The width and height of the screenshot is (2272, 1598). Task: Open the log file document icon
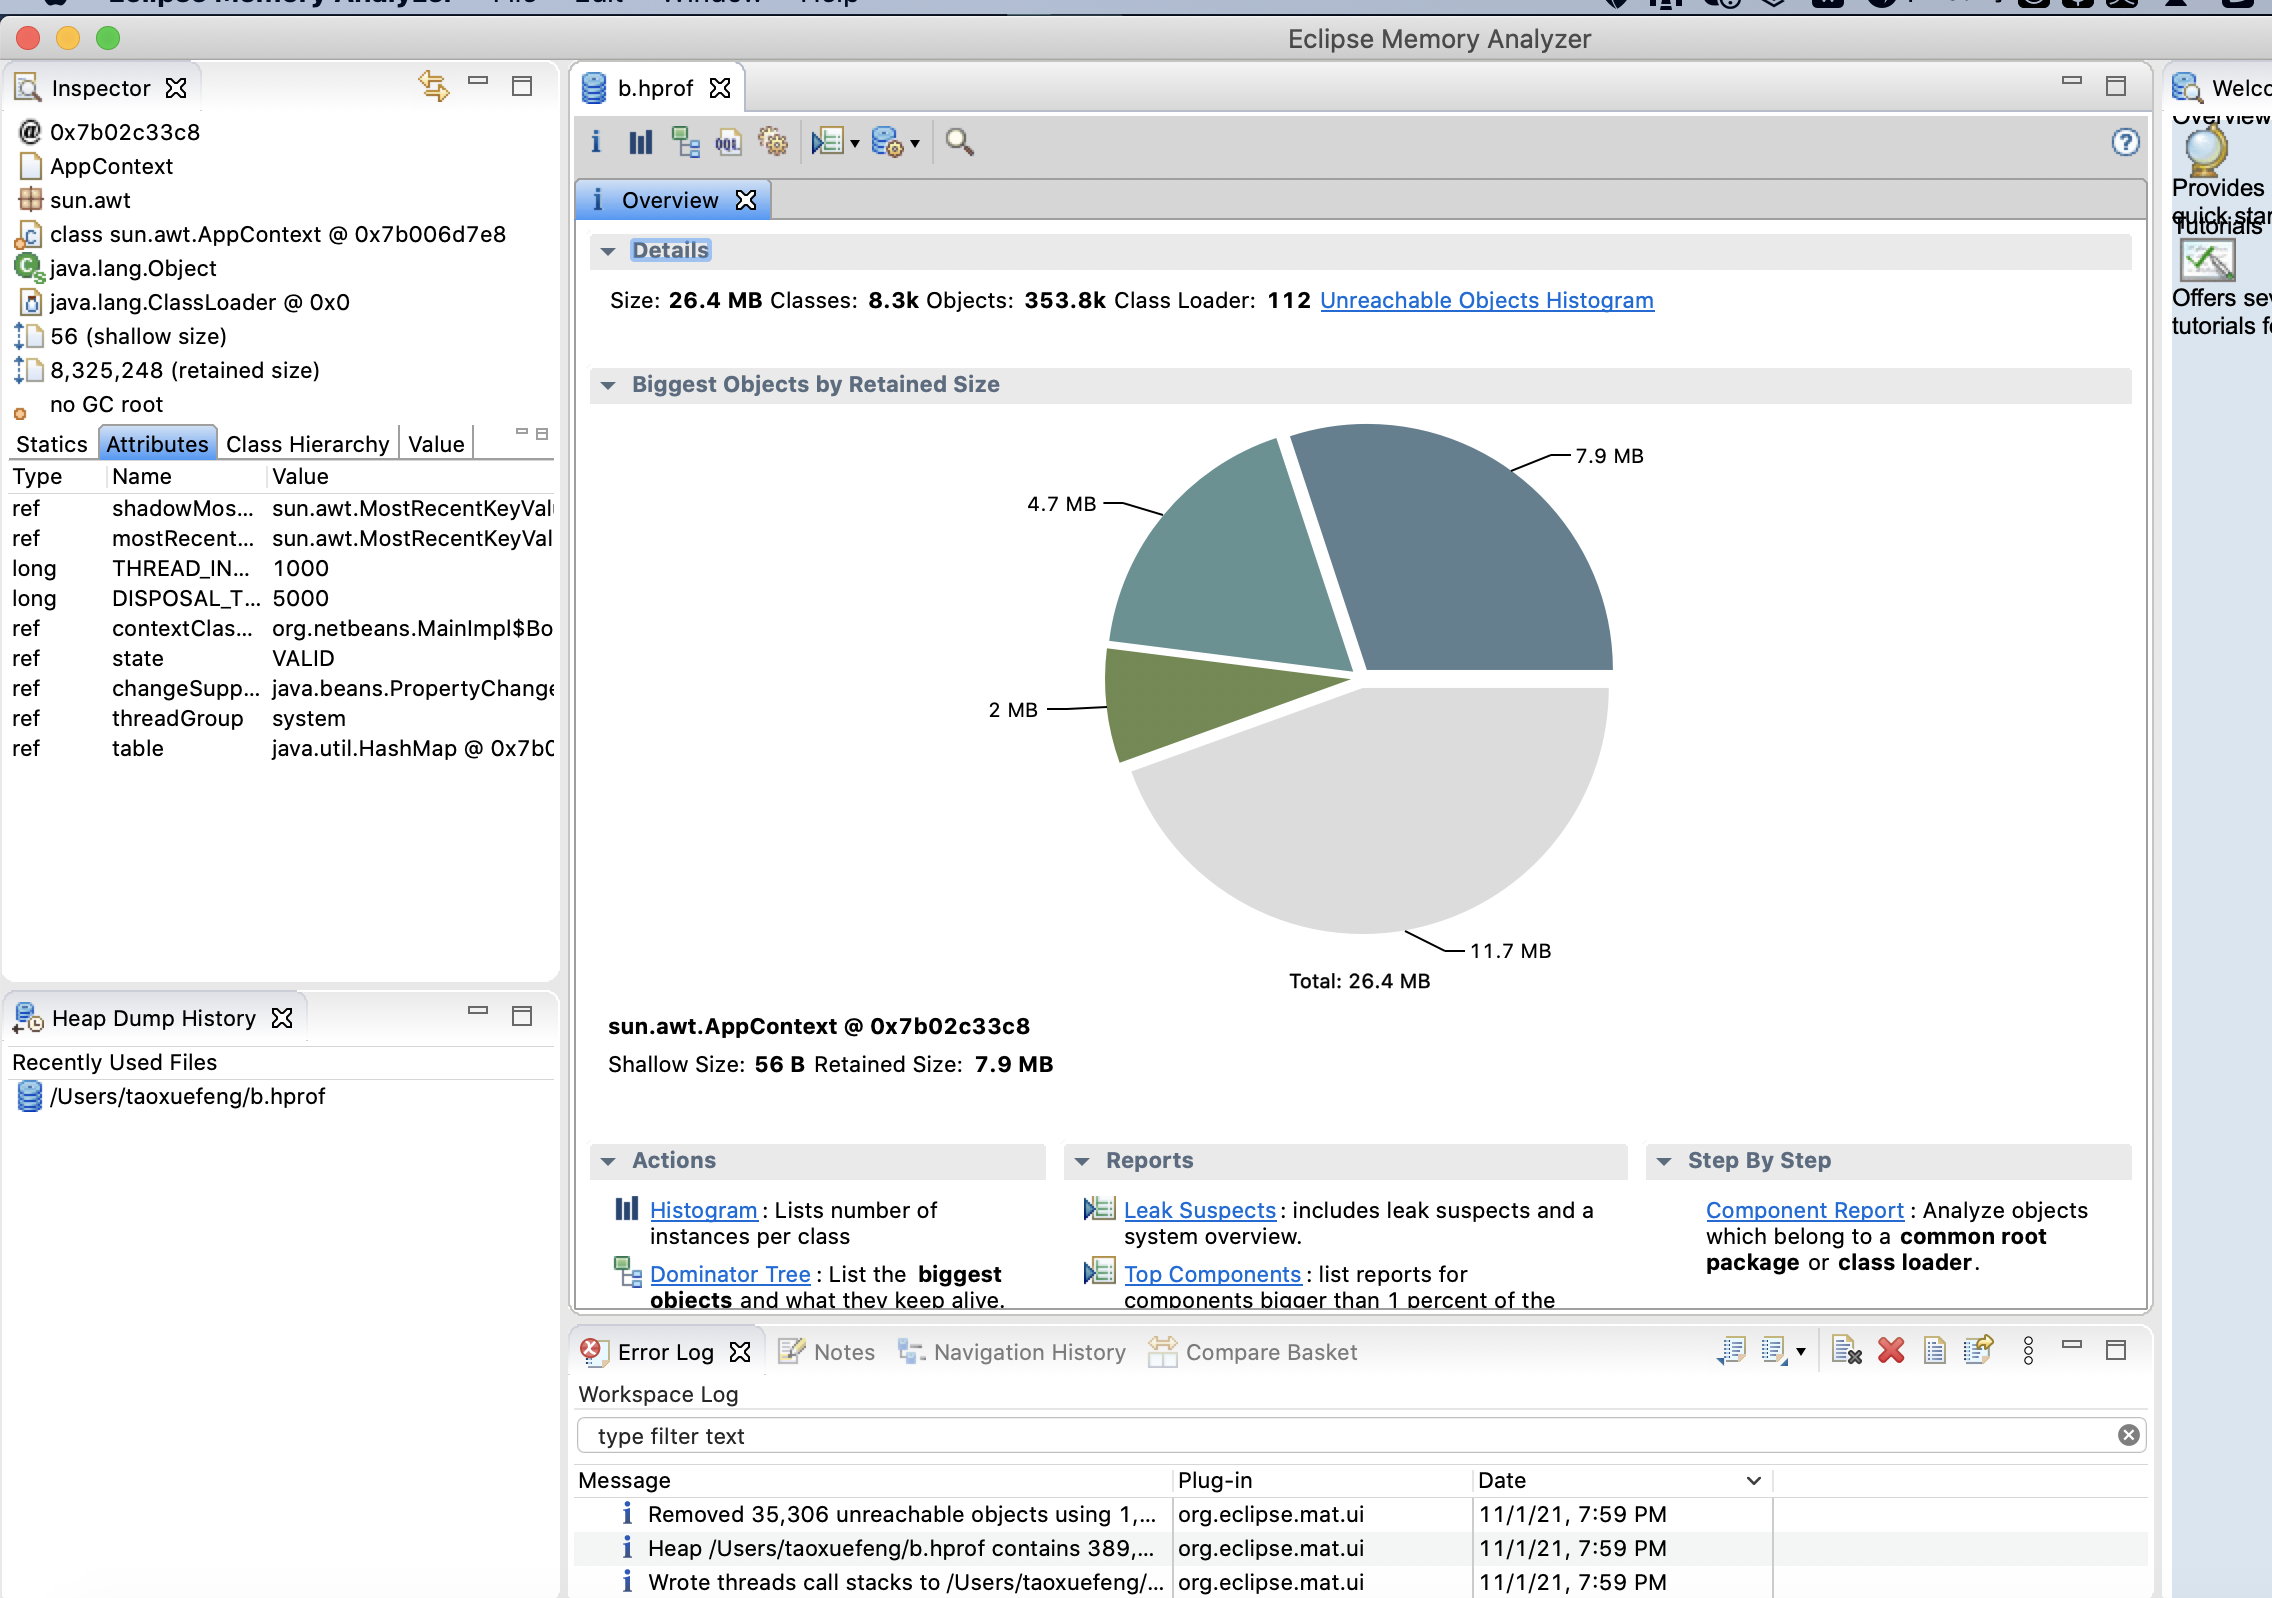(x=1935, y=1351)
